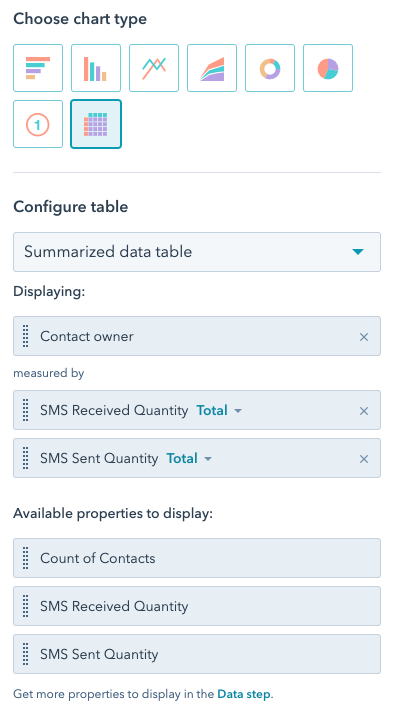Pick the pie chart type
Image resolution: width=394 pixels, height=713 pixels.
[328, 68]
